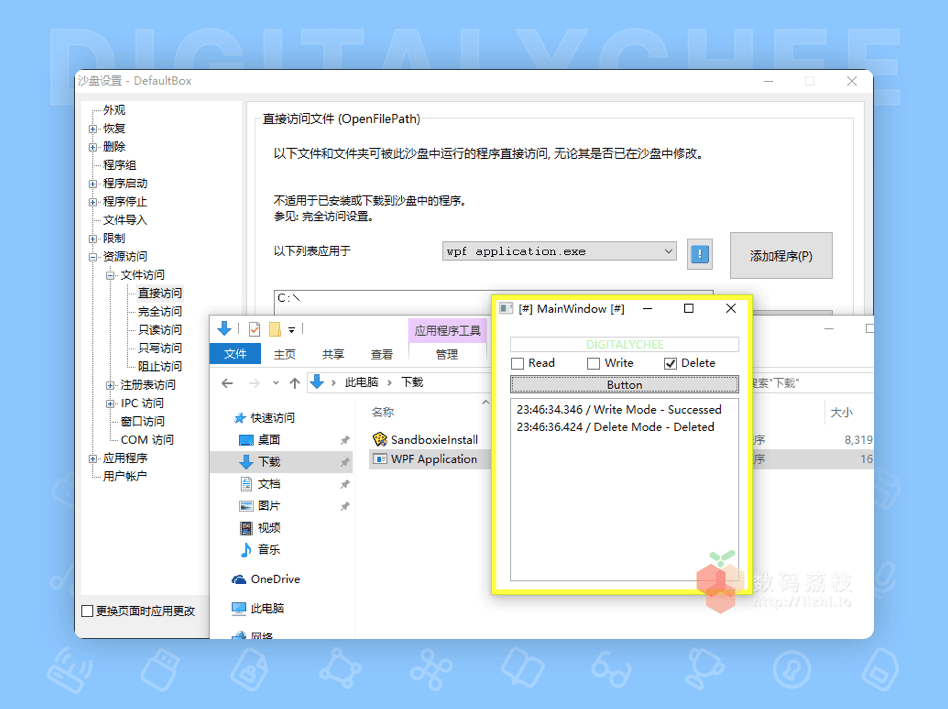Expand the 应用程序 tree node
Screen dimensions: 948x709
[93, 458]
